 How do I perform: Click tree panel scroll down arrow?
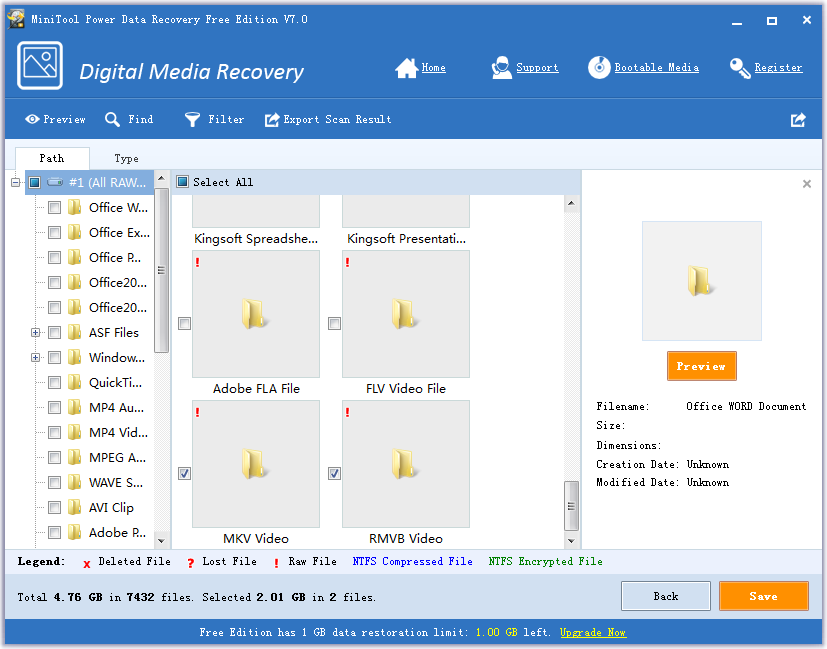[161, 540]
